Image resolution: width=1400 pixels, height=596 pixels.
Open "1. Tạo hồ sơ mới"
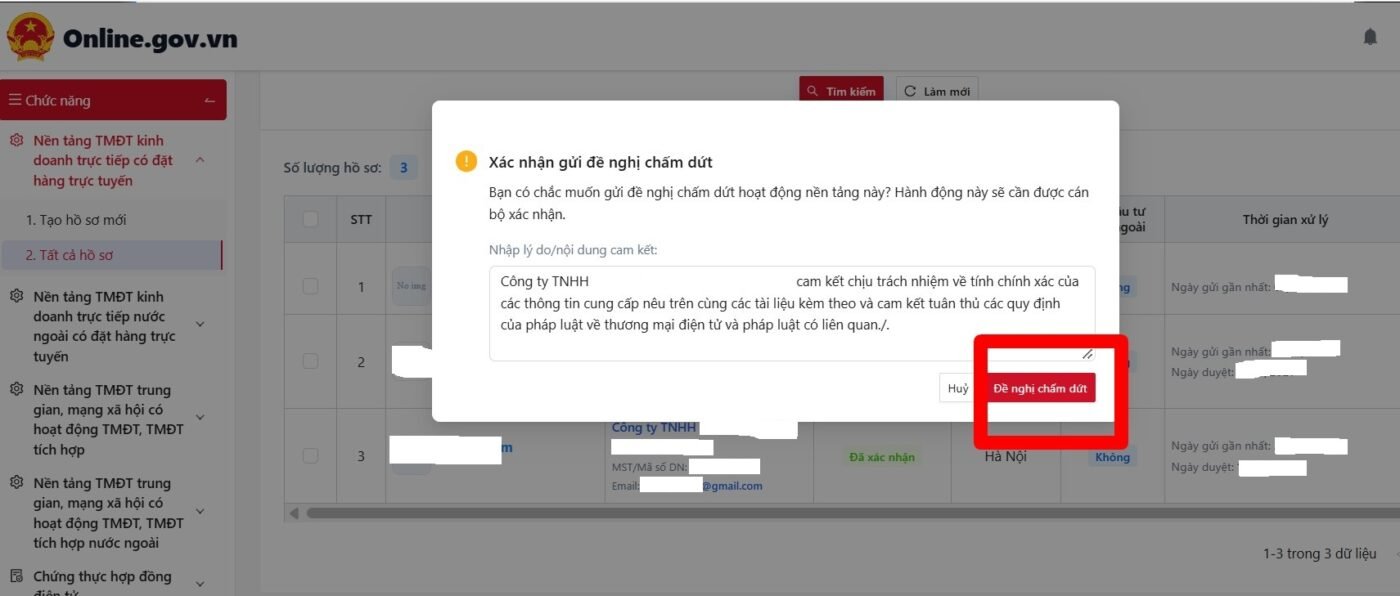pyautogui.click(x=76, y=220)
